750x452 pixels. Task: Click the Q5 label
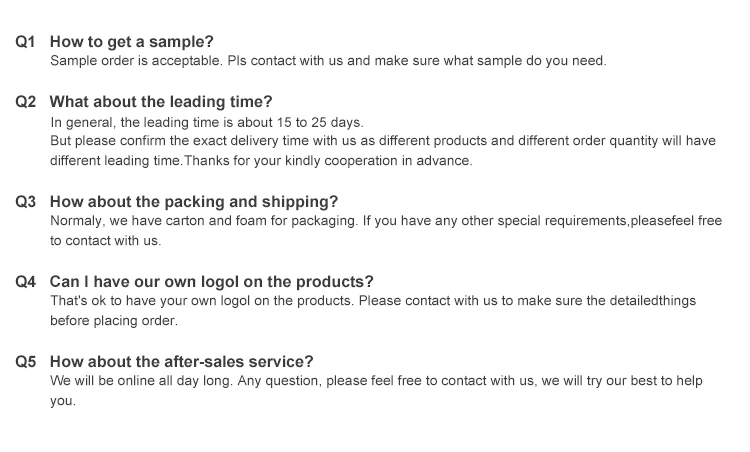coord(25,362)
